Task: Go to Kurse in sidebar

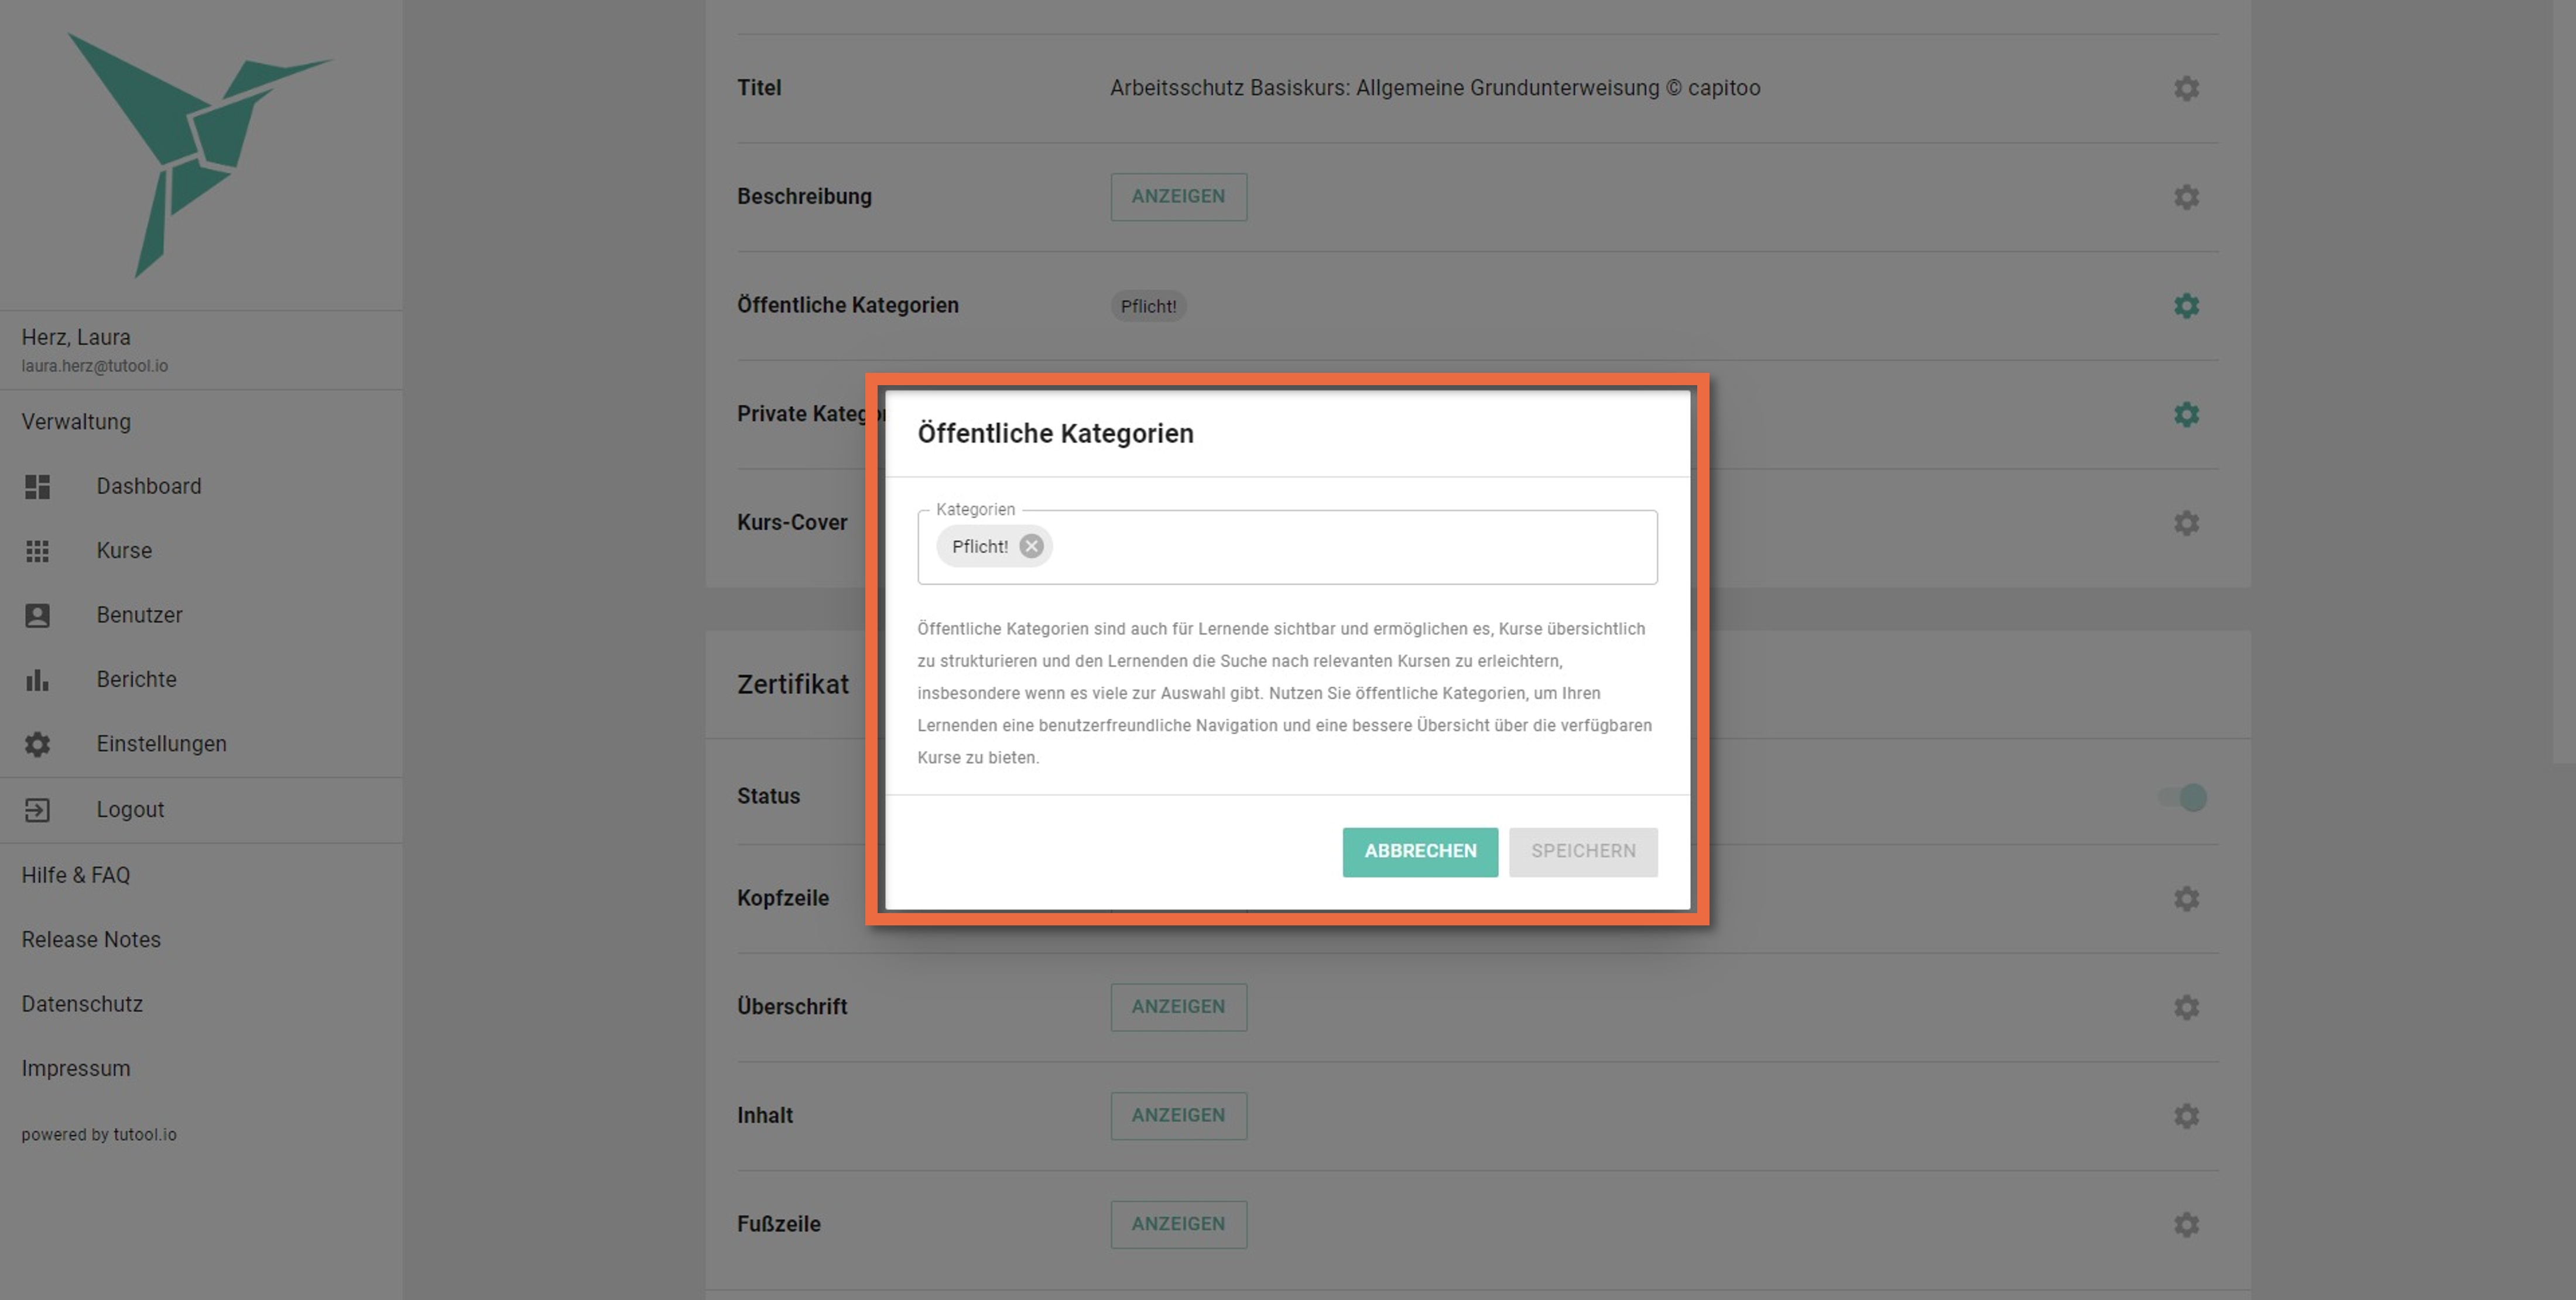Action: pyautogui.click(x=124, y=551)
